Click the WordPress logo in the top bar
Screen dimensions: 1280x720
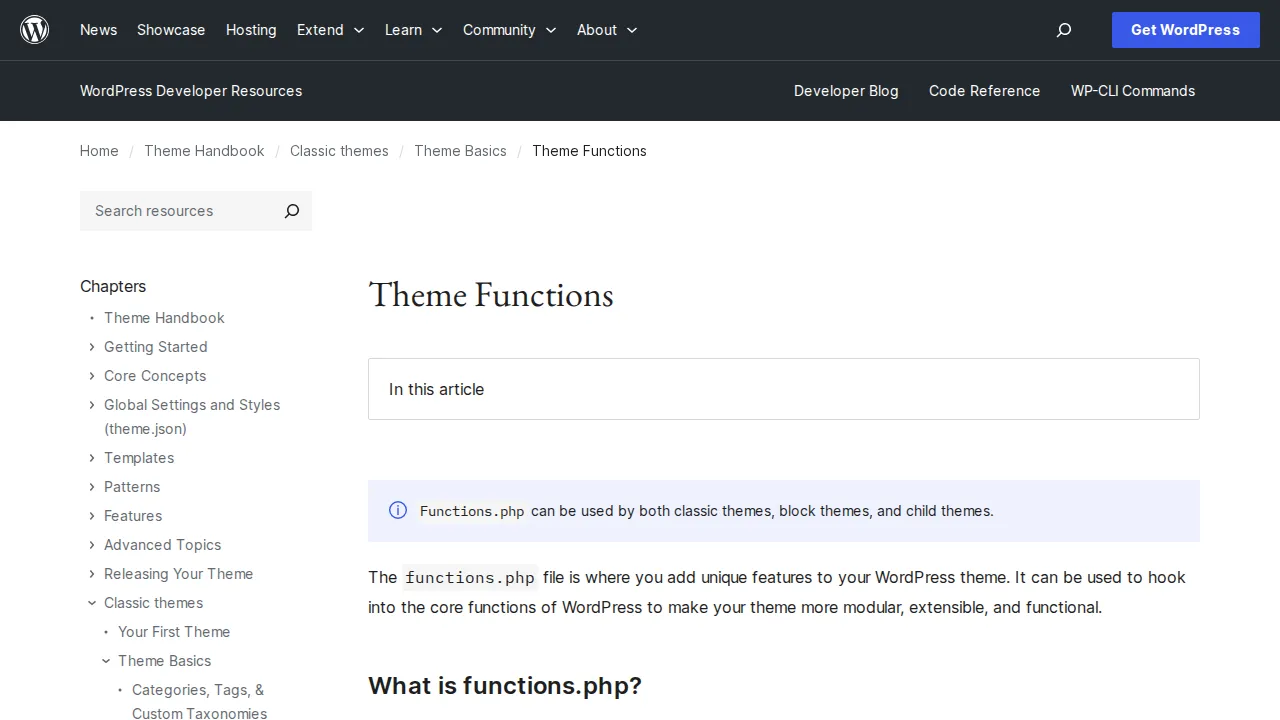tap(34, 30)
